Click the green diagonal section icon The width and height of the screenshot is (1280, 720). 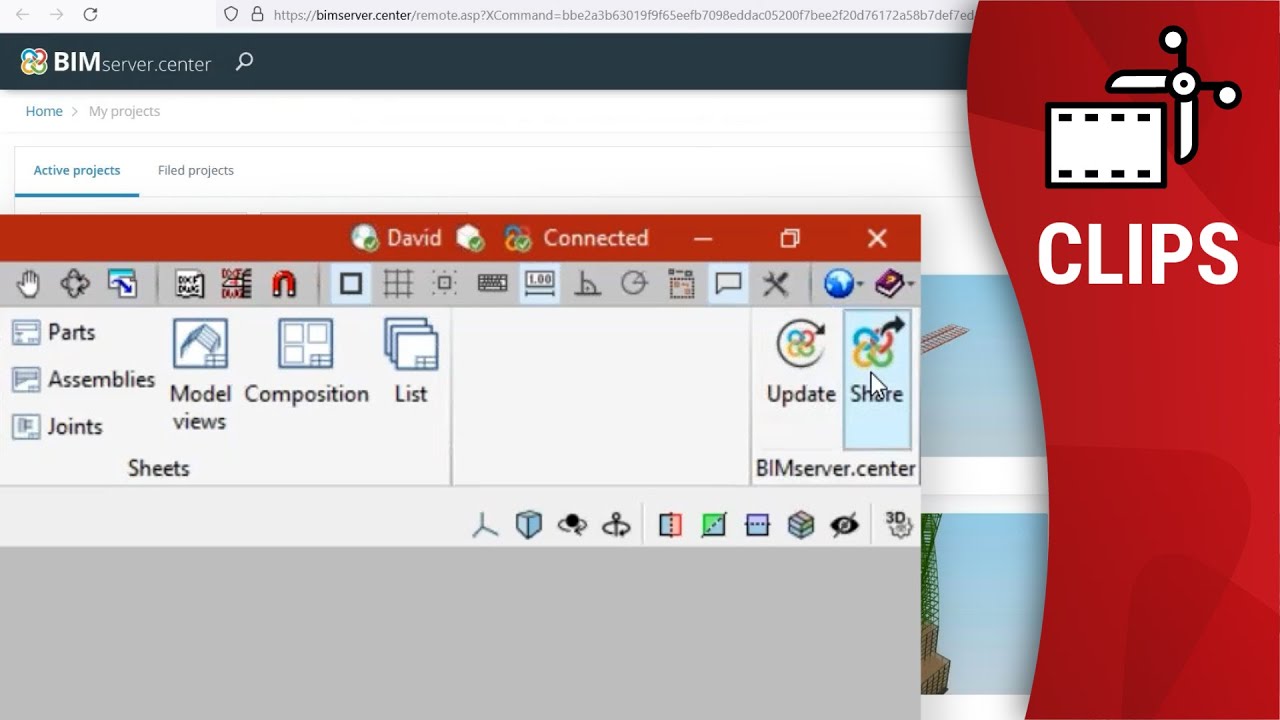714,525
